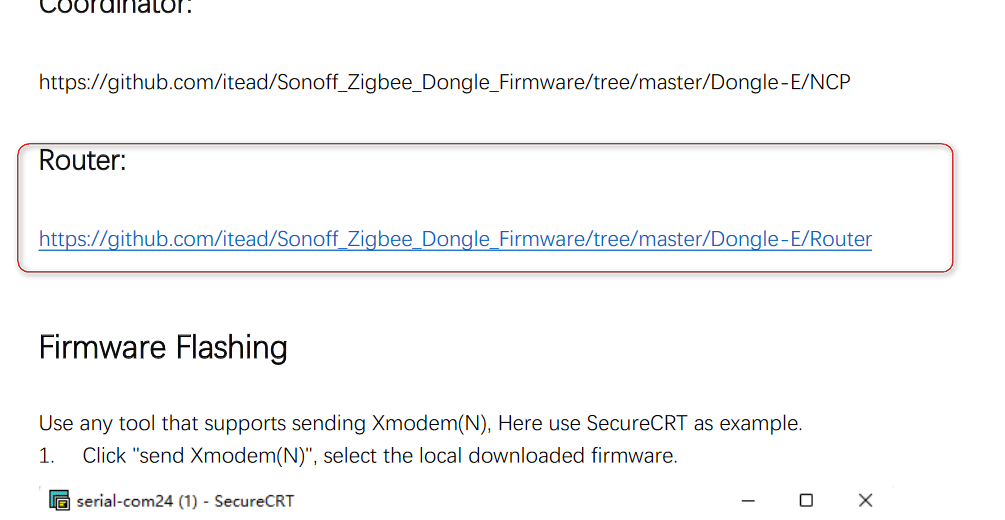1005x520 pixels.
Task: Maximize the serial-com24 SecureCRT window
Action: (806, 500)
